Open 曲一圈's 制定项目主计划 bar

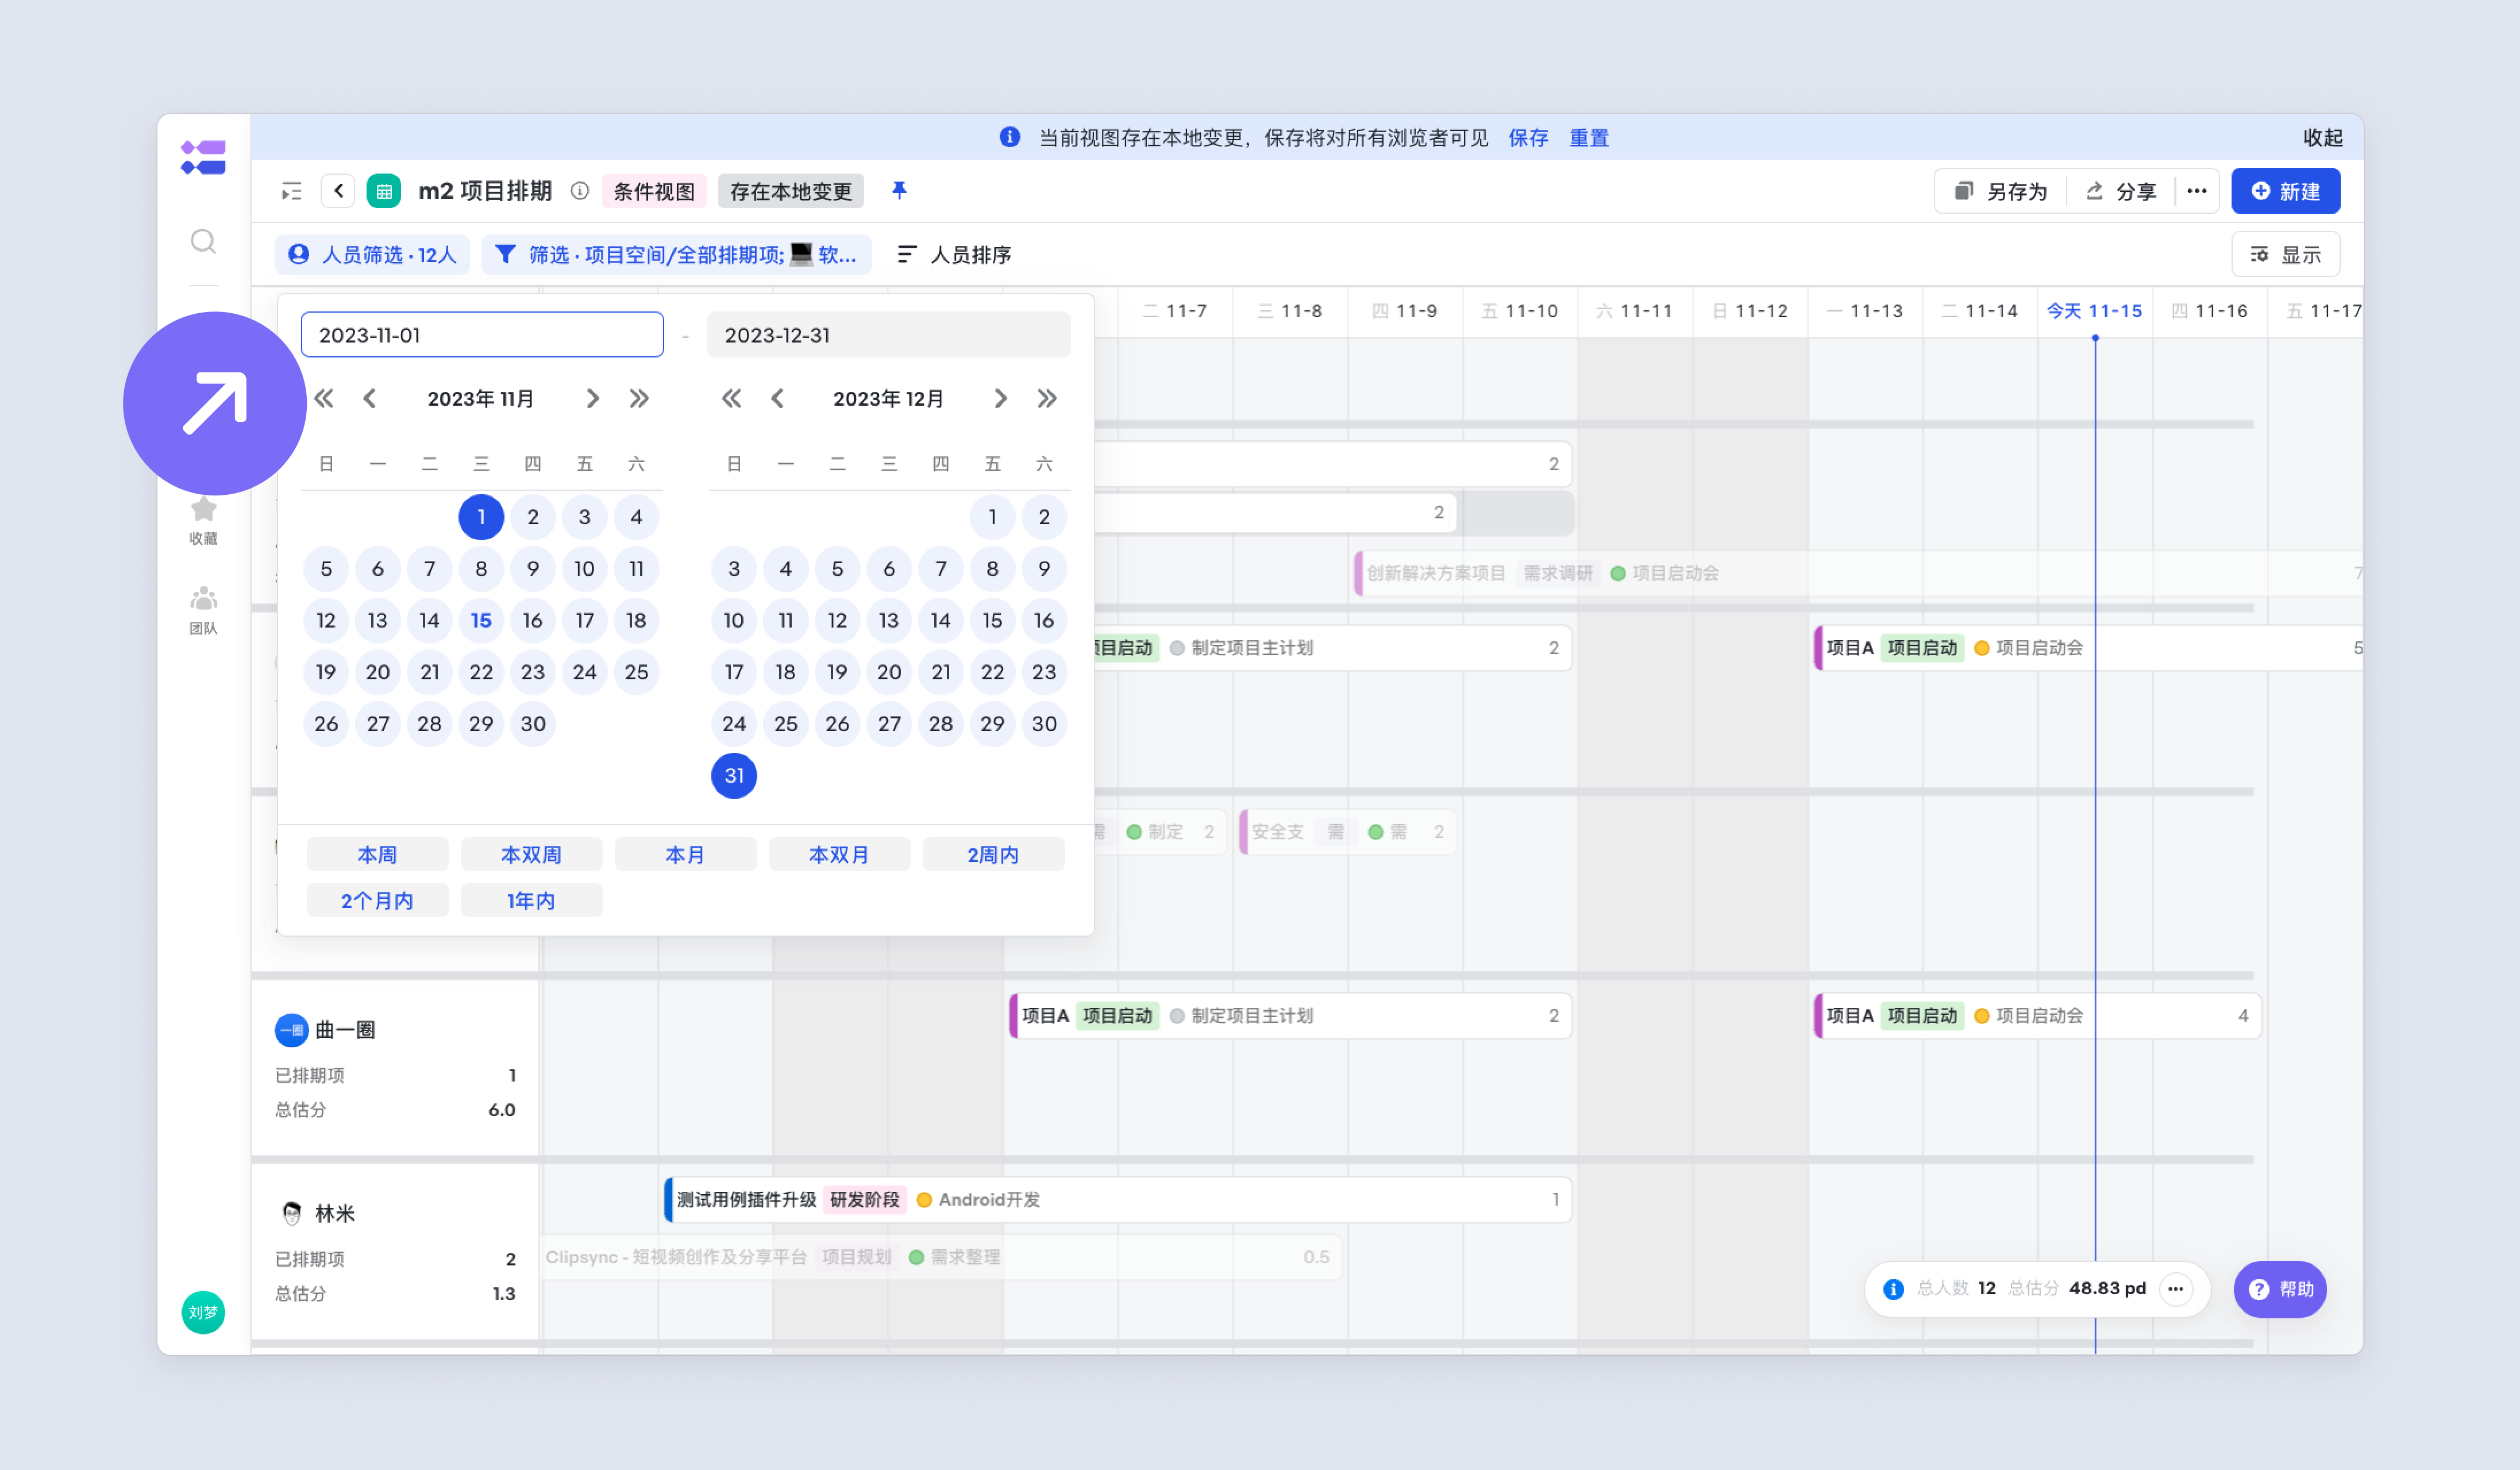1290,1015
